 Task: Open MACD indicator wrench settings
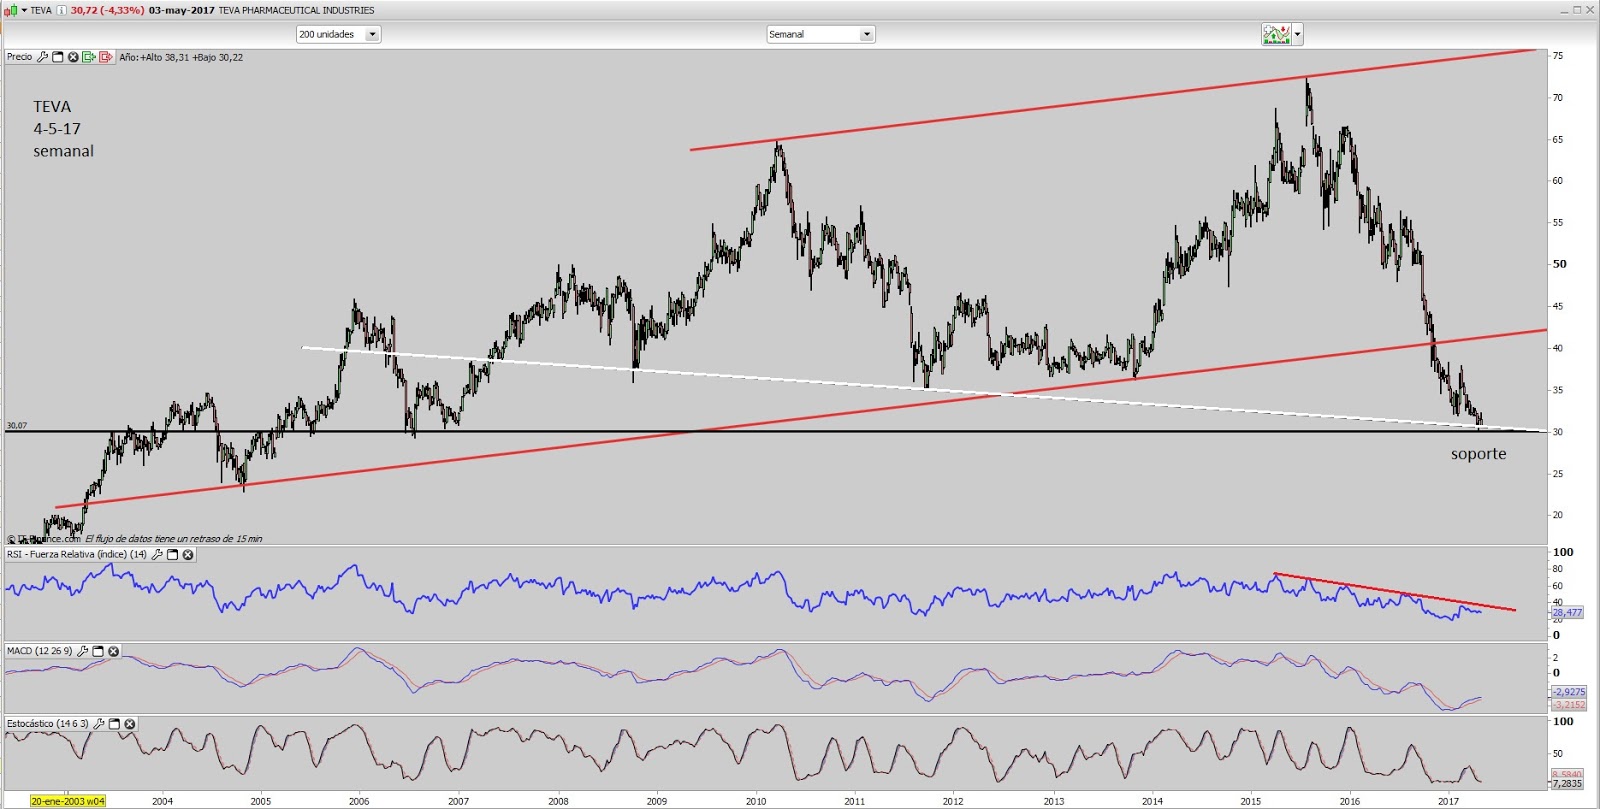point(83,651)
